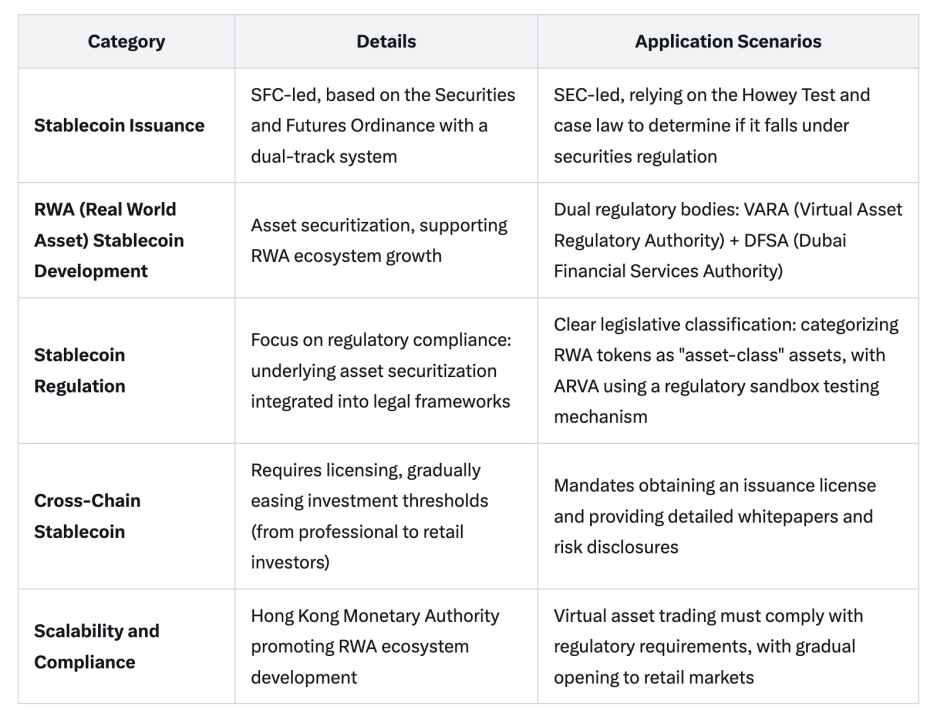Click the SEC-led securities regulation cell
The width and height of the screenshot is (937, 720).
pyautogui.click(x=712, y=125)
